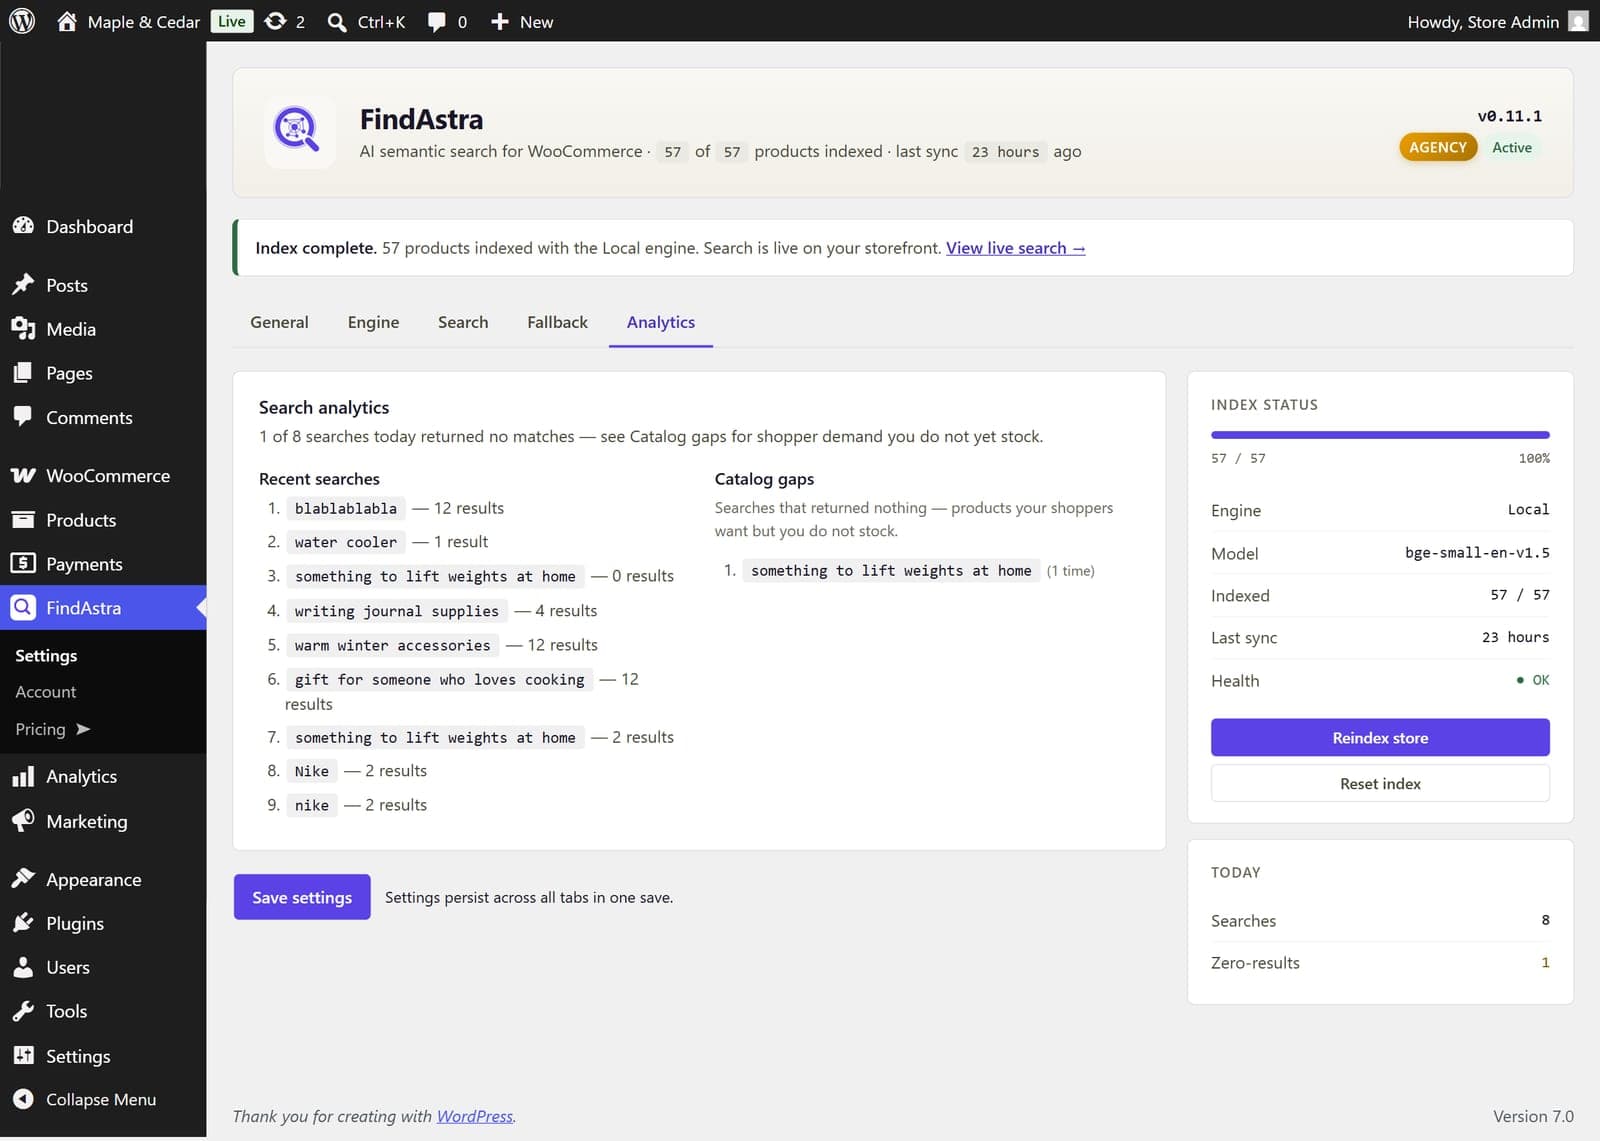1600x1141 pixels.
Task: Click the updates icon showing 2
Action: (275, 21)
